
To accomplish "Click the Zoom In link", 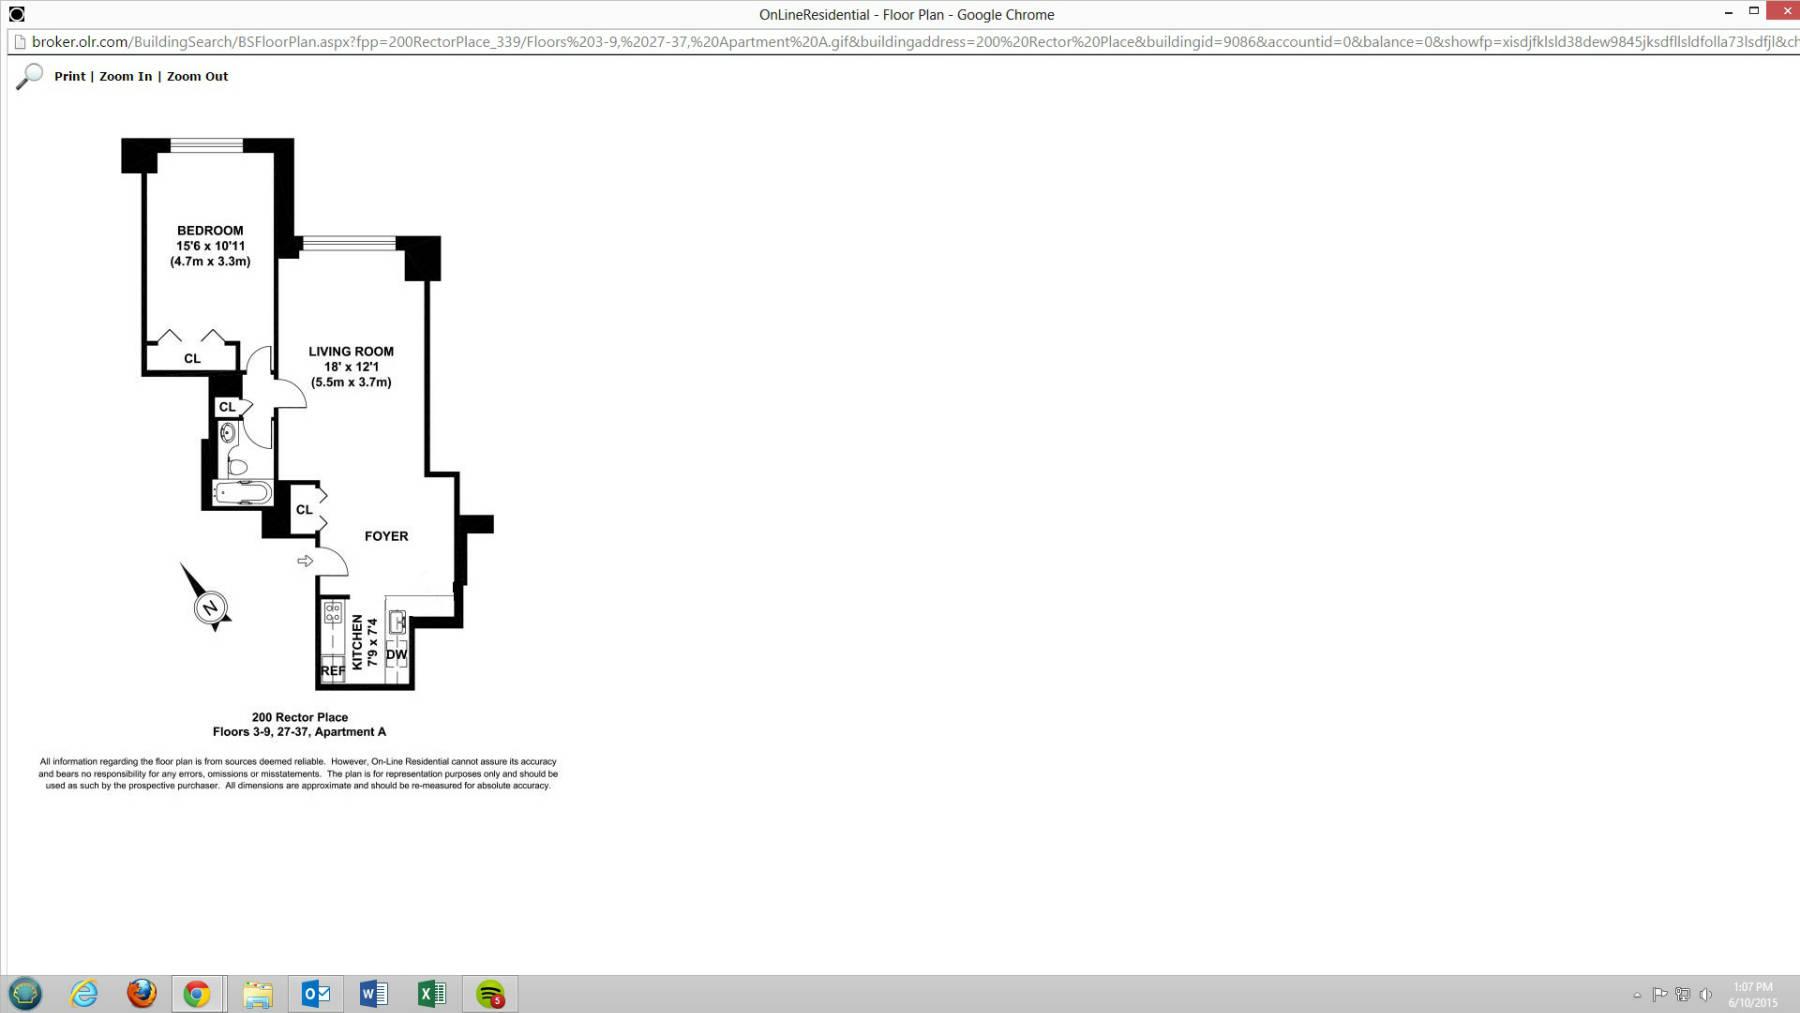I will pyautogui.click(x=125, y=76).
